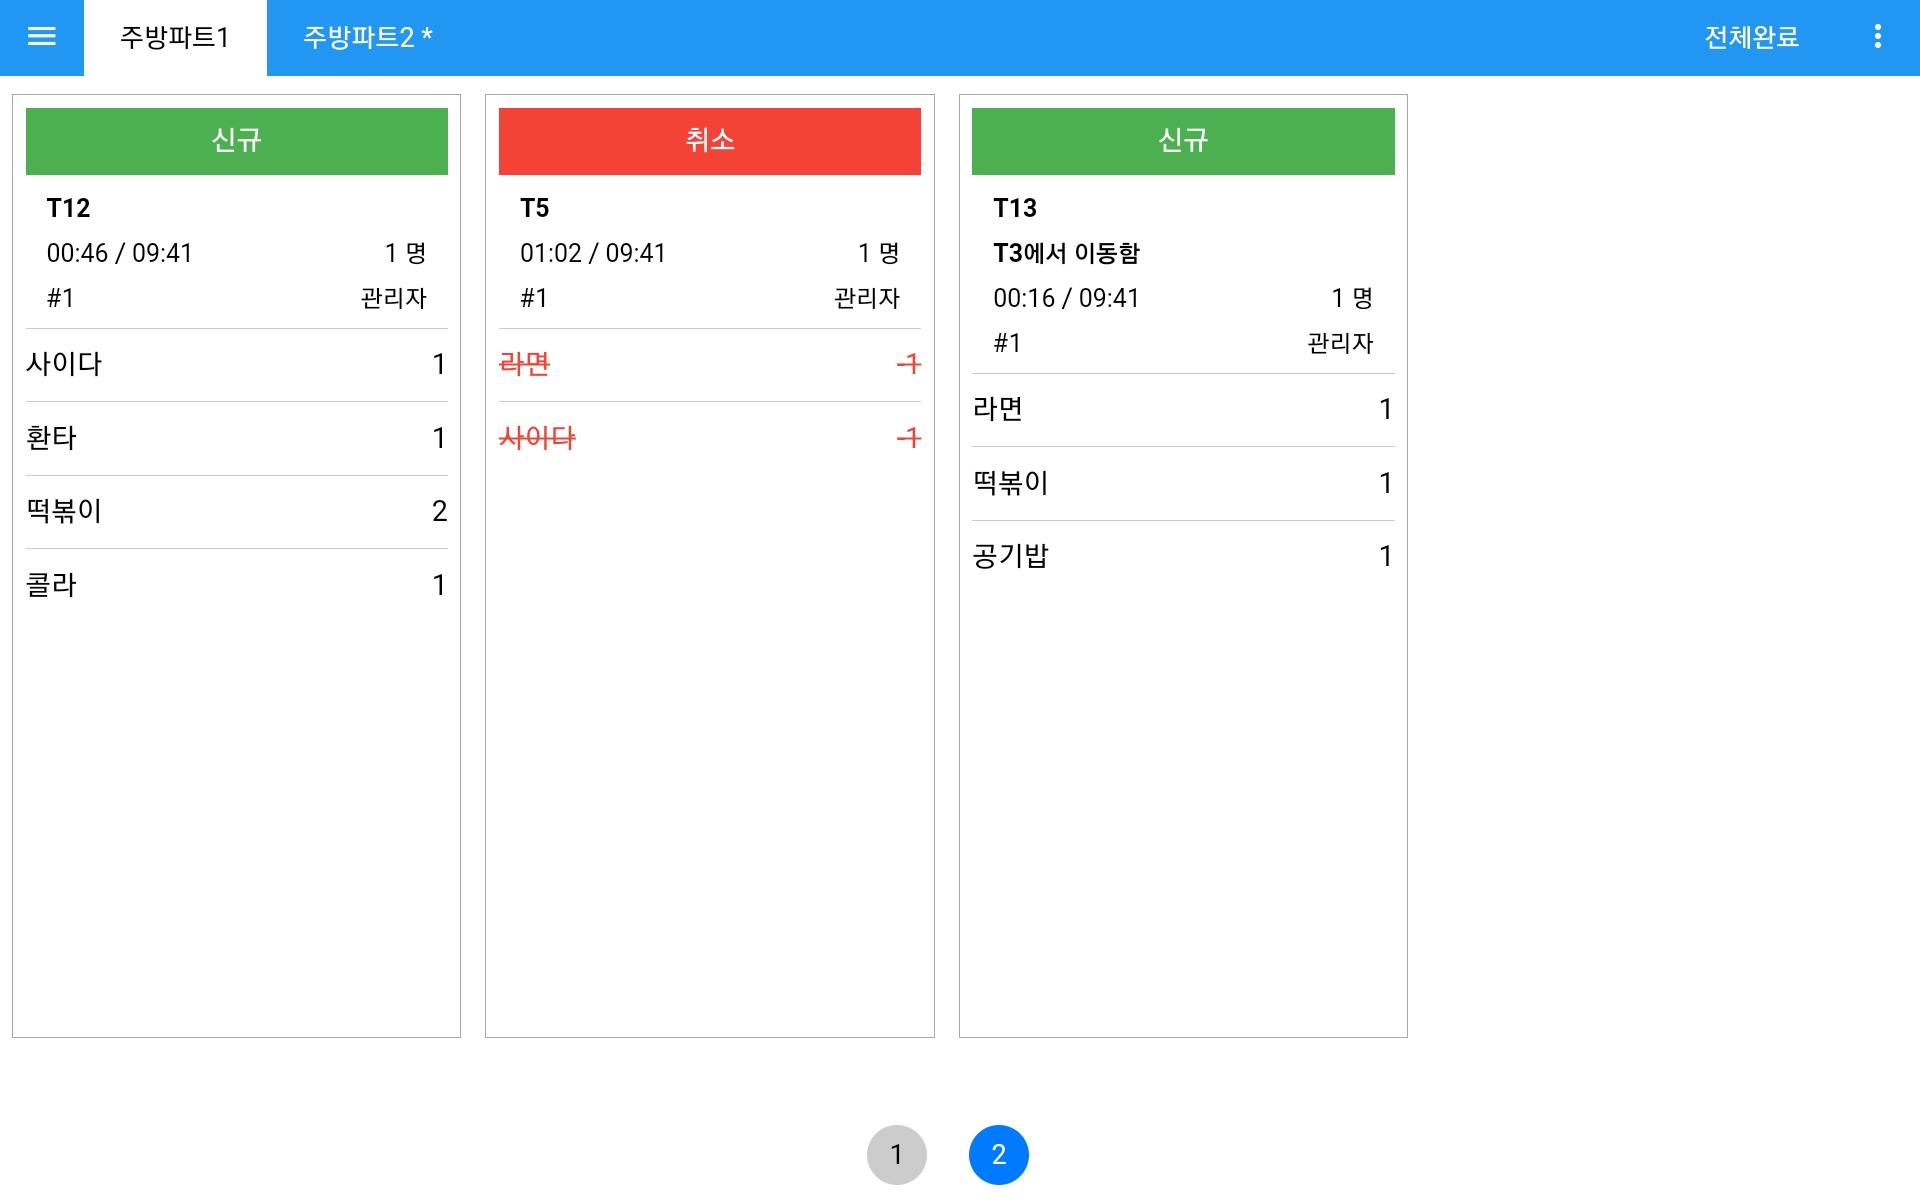Open the hamburger navigation menu
The image size is (1920, 1200).
(42, 37)
